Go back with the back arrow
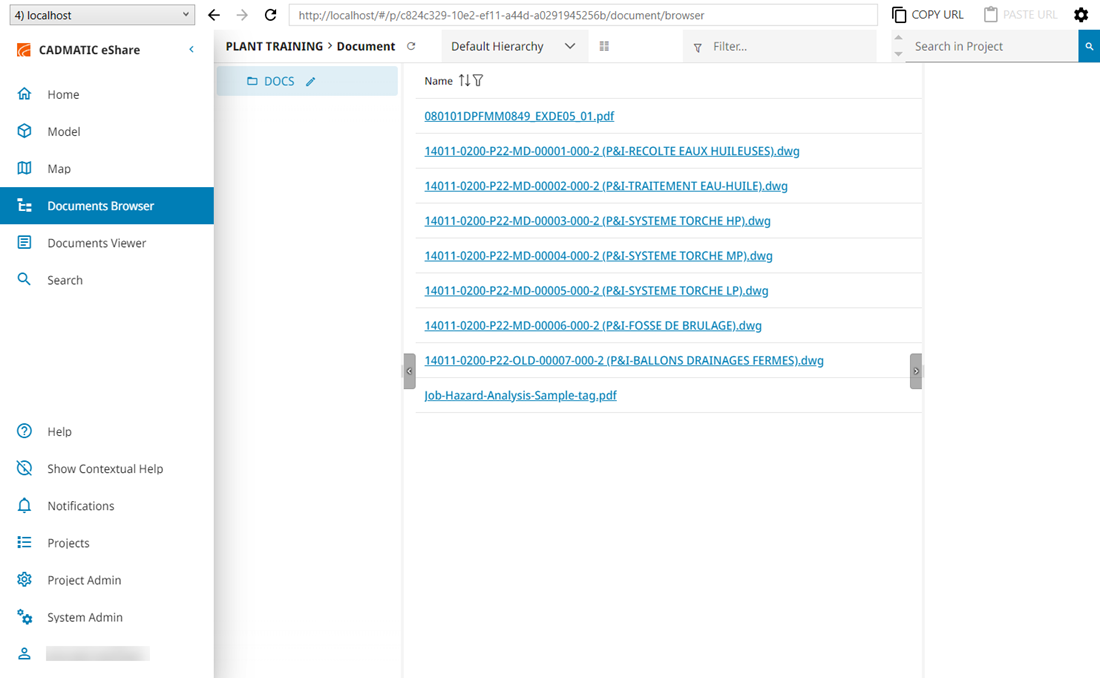Viewport: 1100px width, 678px height. click(x=214, y=15)
